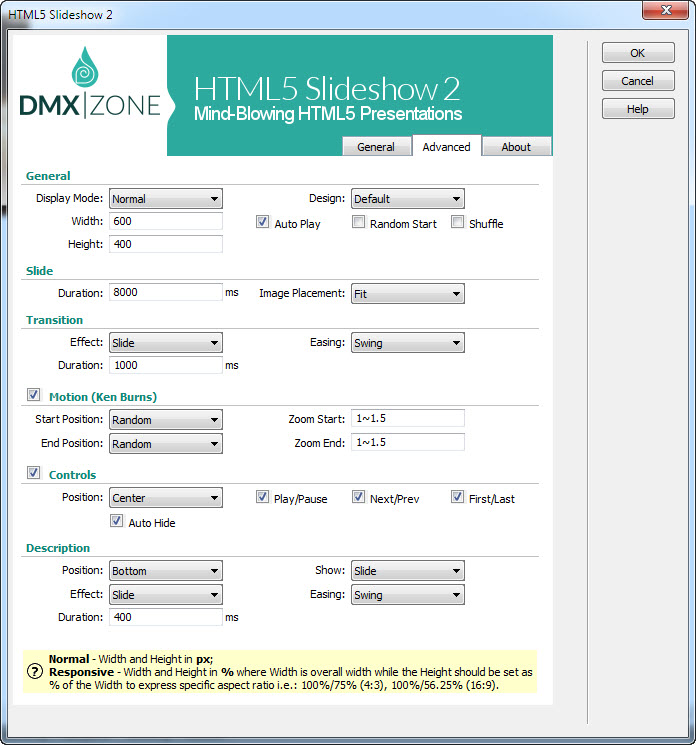Toggle the First/Last checkbox
The width and height of the screenshot is (696, 745).
click(x=457, y=497)
